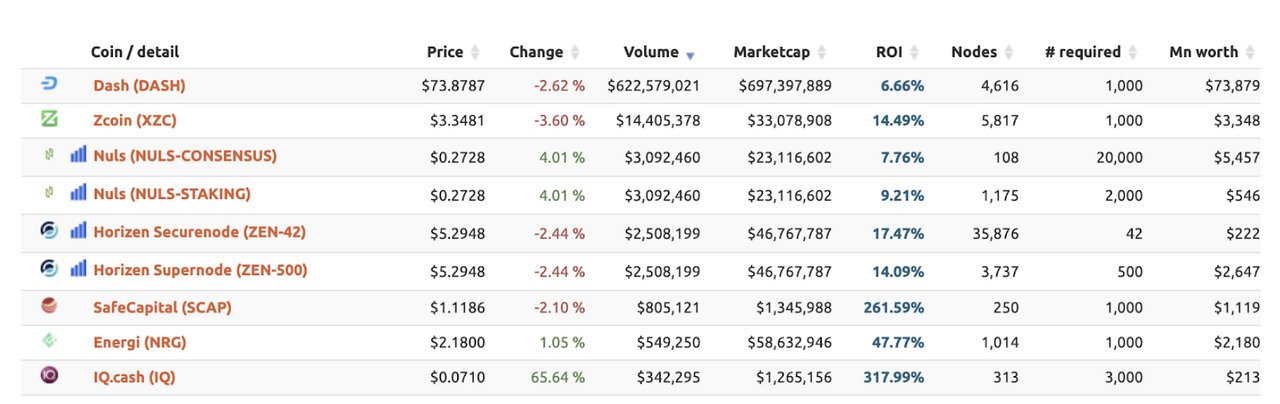The width and height of the screenshot is (1280, 404).
Task: Open the Horizen Securenode (ZEN-42) link
Action: (x=199, y=232)
